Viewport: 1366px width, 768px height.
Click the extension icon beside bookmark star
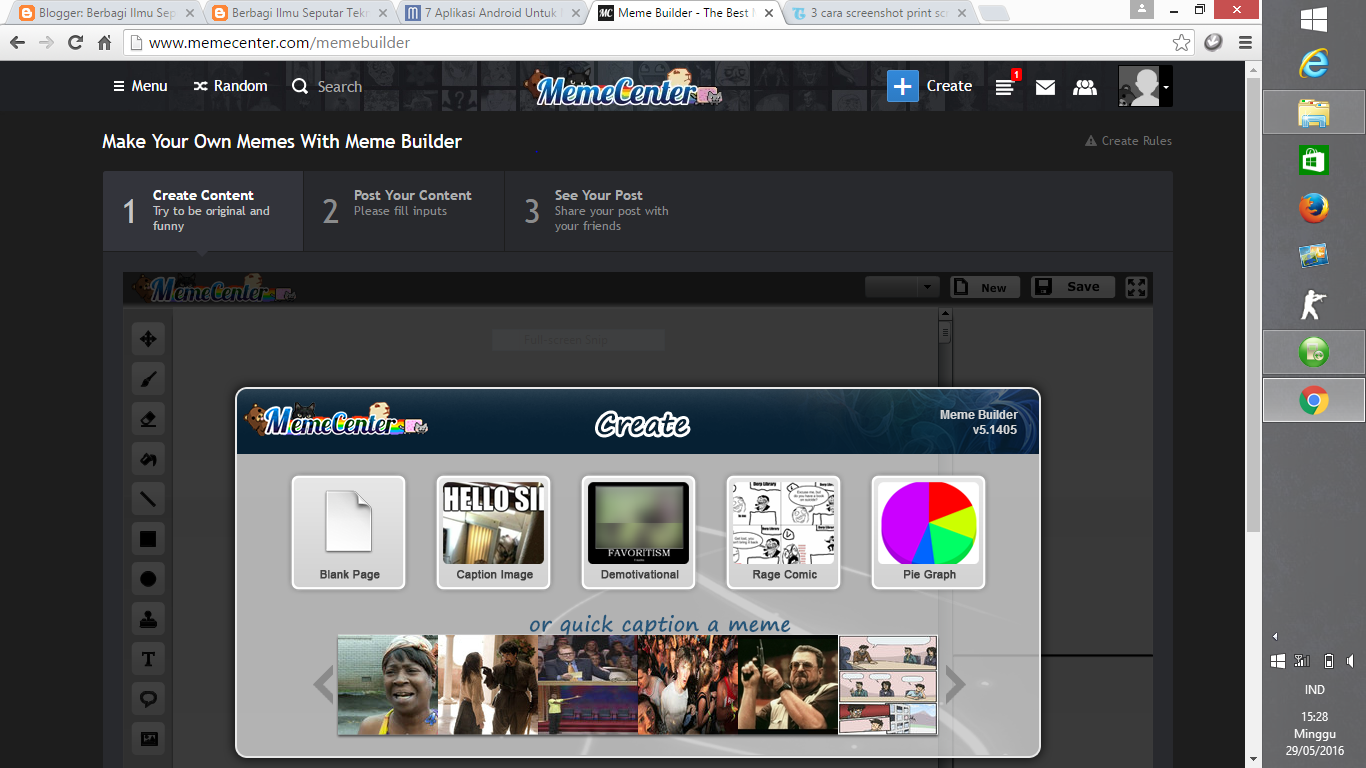[x=1213, y=42]
